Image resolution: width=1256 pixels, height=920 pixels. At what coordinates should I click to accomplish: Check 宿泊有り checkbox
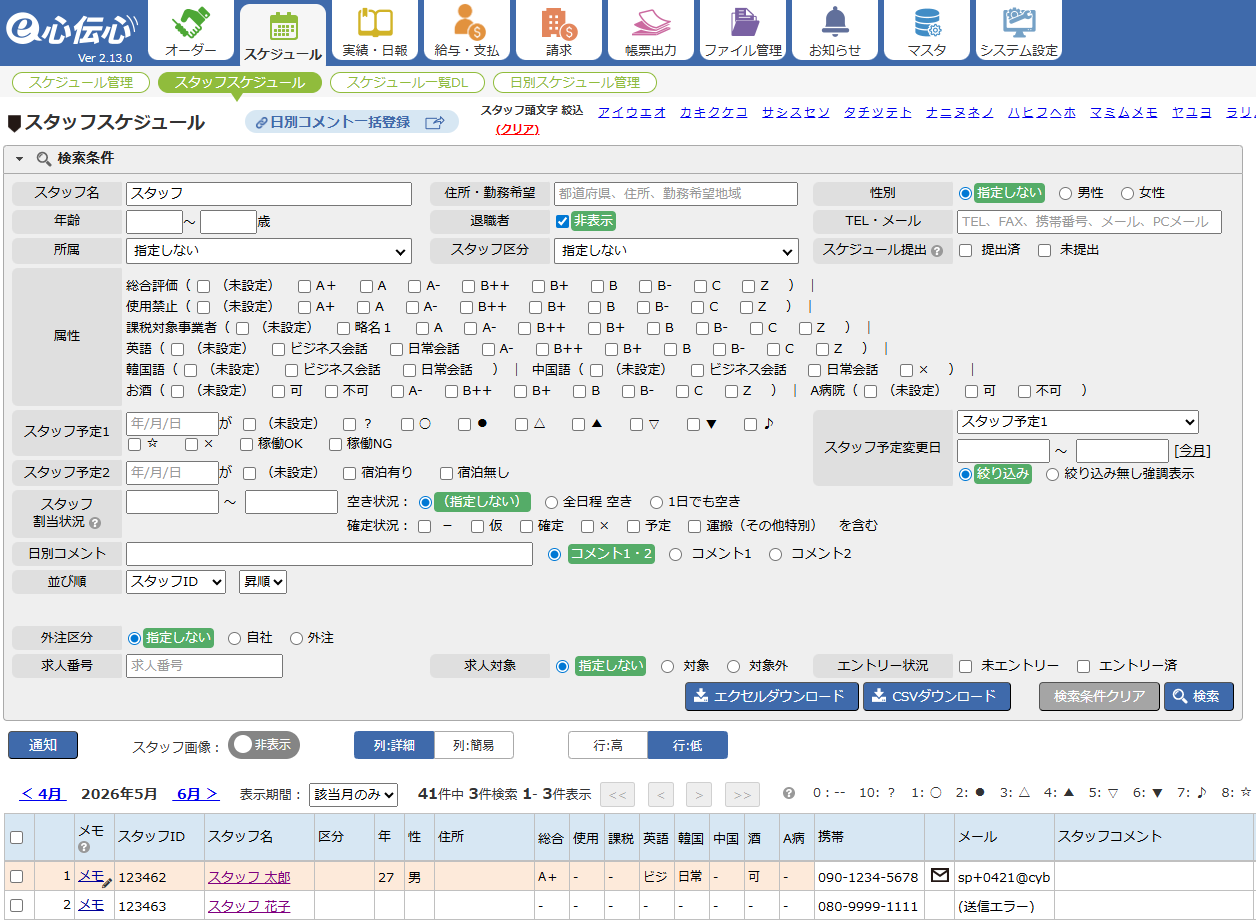pos(349,472)
